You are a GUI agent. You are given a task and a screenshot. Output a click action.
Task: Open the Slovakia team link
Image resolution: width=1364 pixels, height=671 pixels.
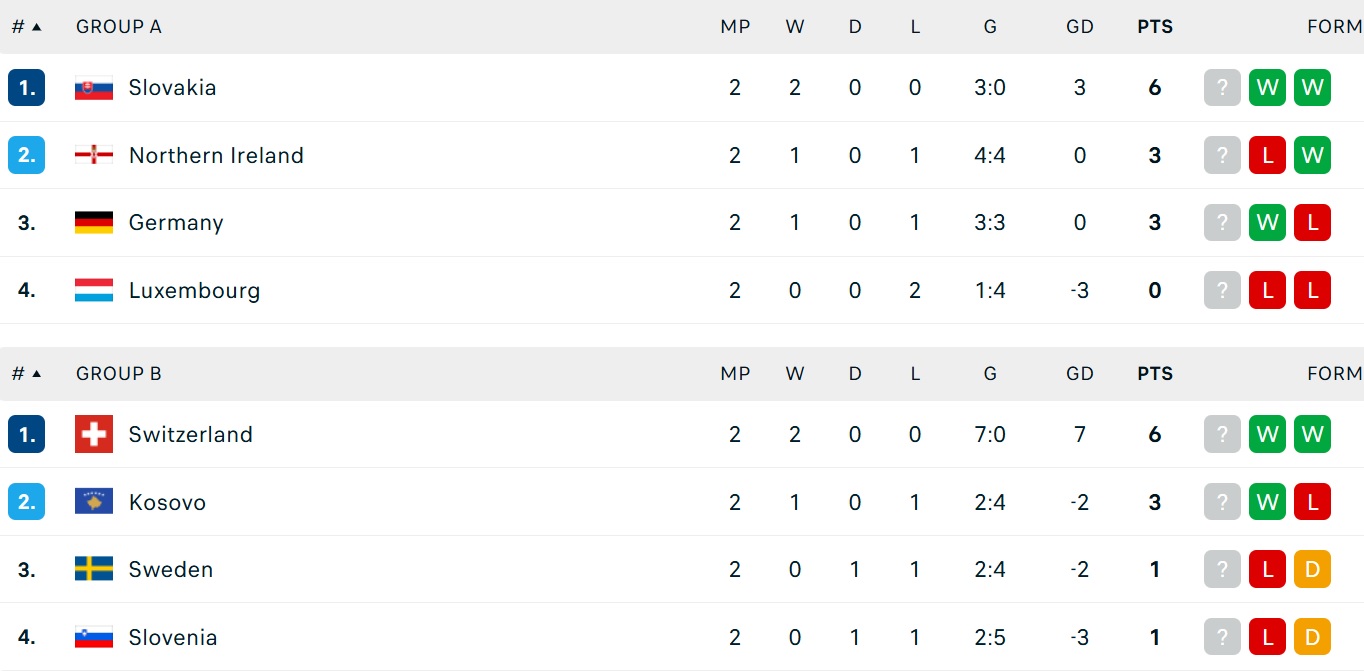point(172,88)
